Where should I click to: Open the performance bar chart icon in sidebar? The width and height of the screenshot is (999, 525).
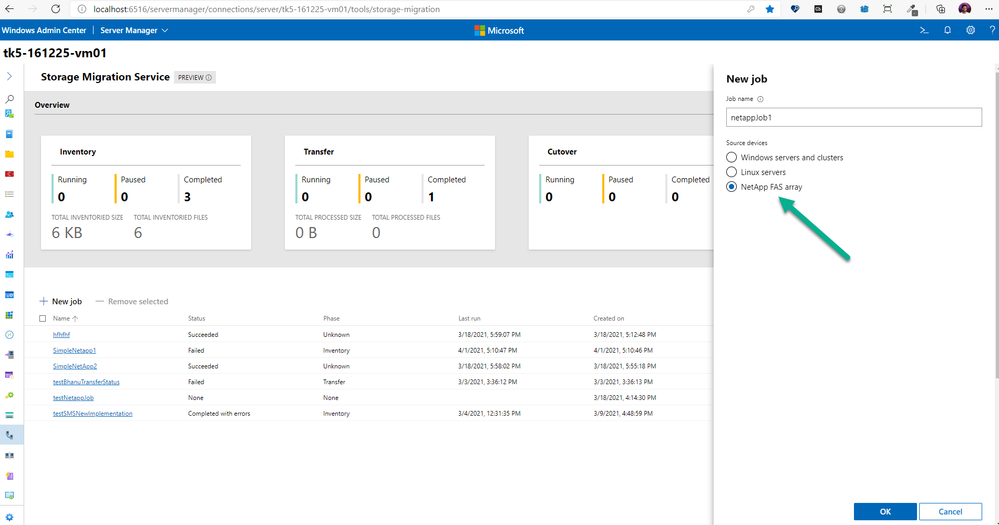[x=10, y=255]
